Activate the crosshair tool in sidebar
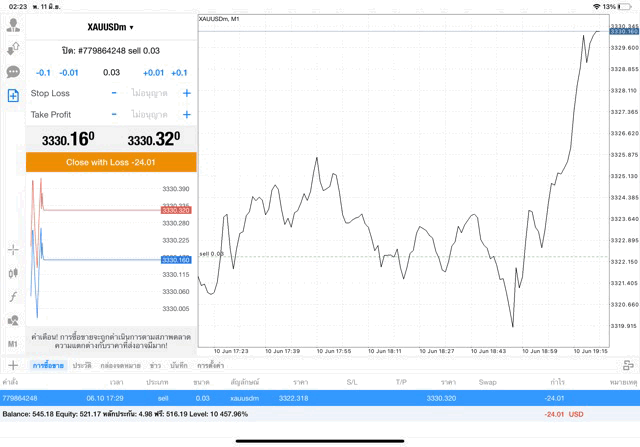This screenshot has height=447, width=640. click(x=13, y=249)
